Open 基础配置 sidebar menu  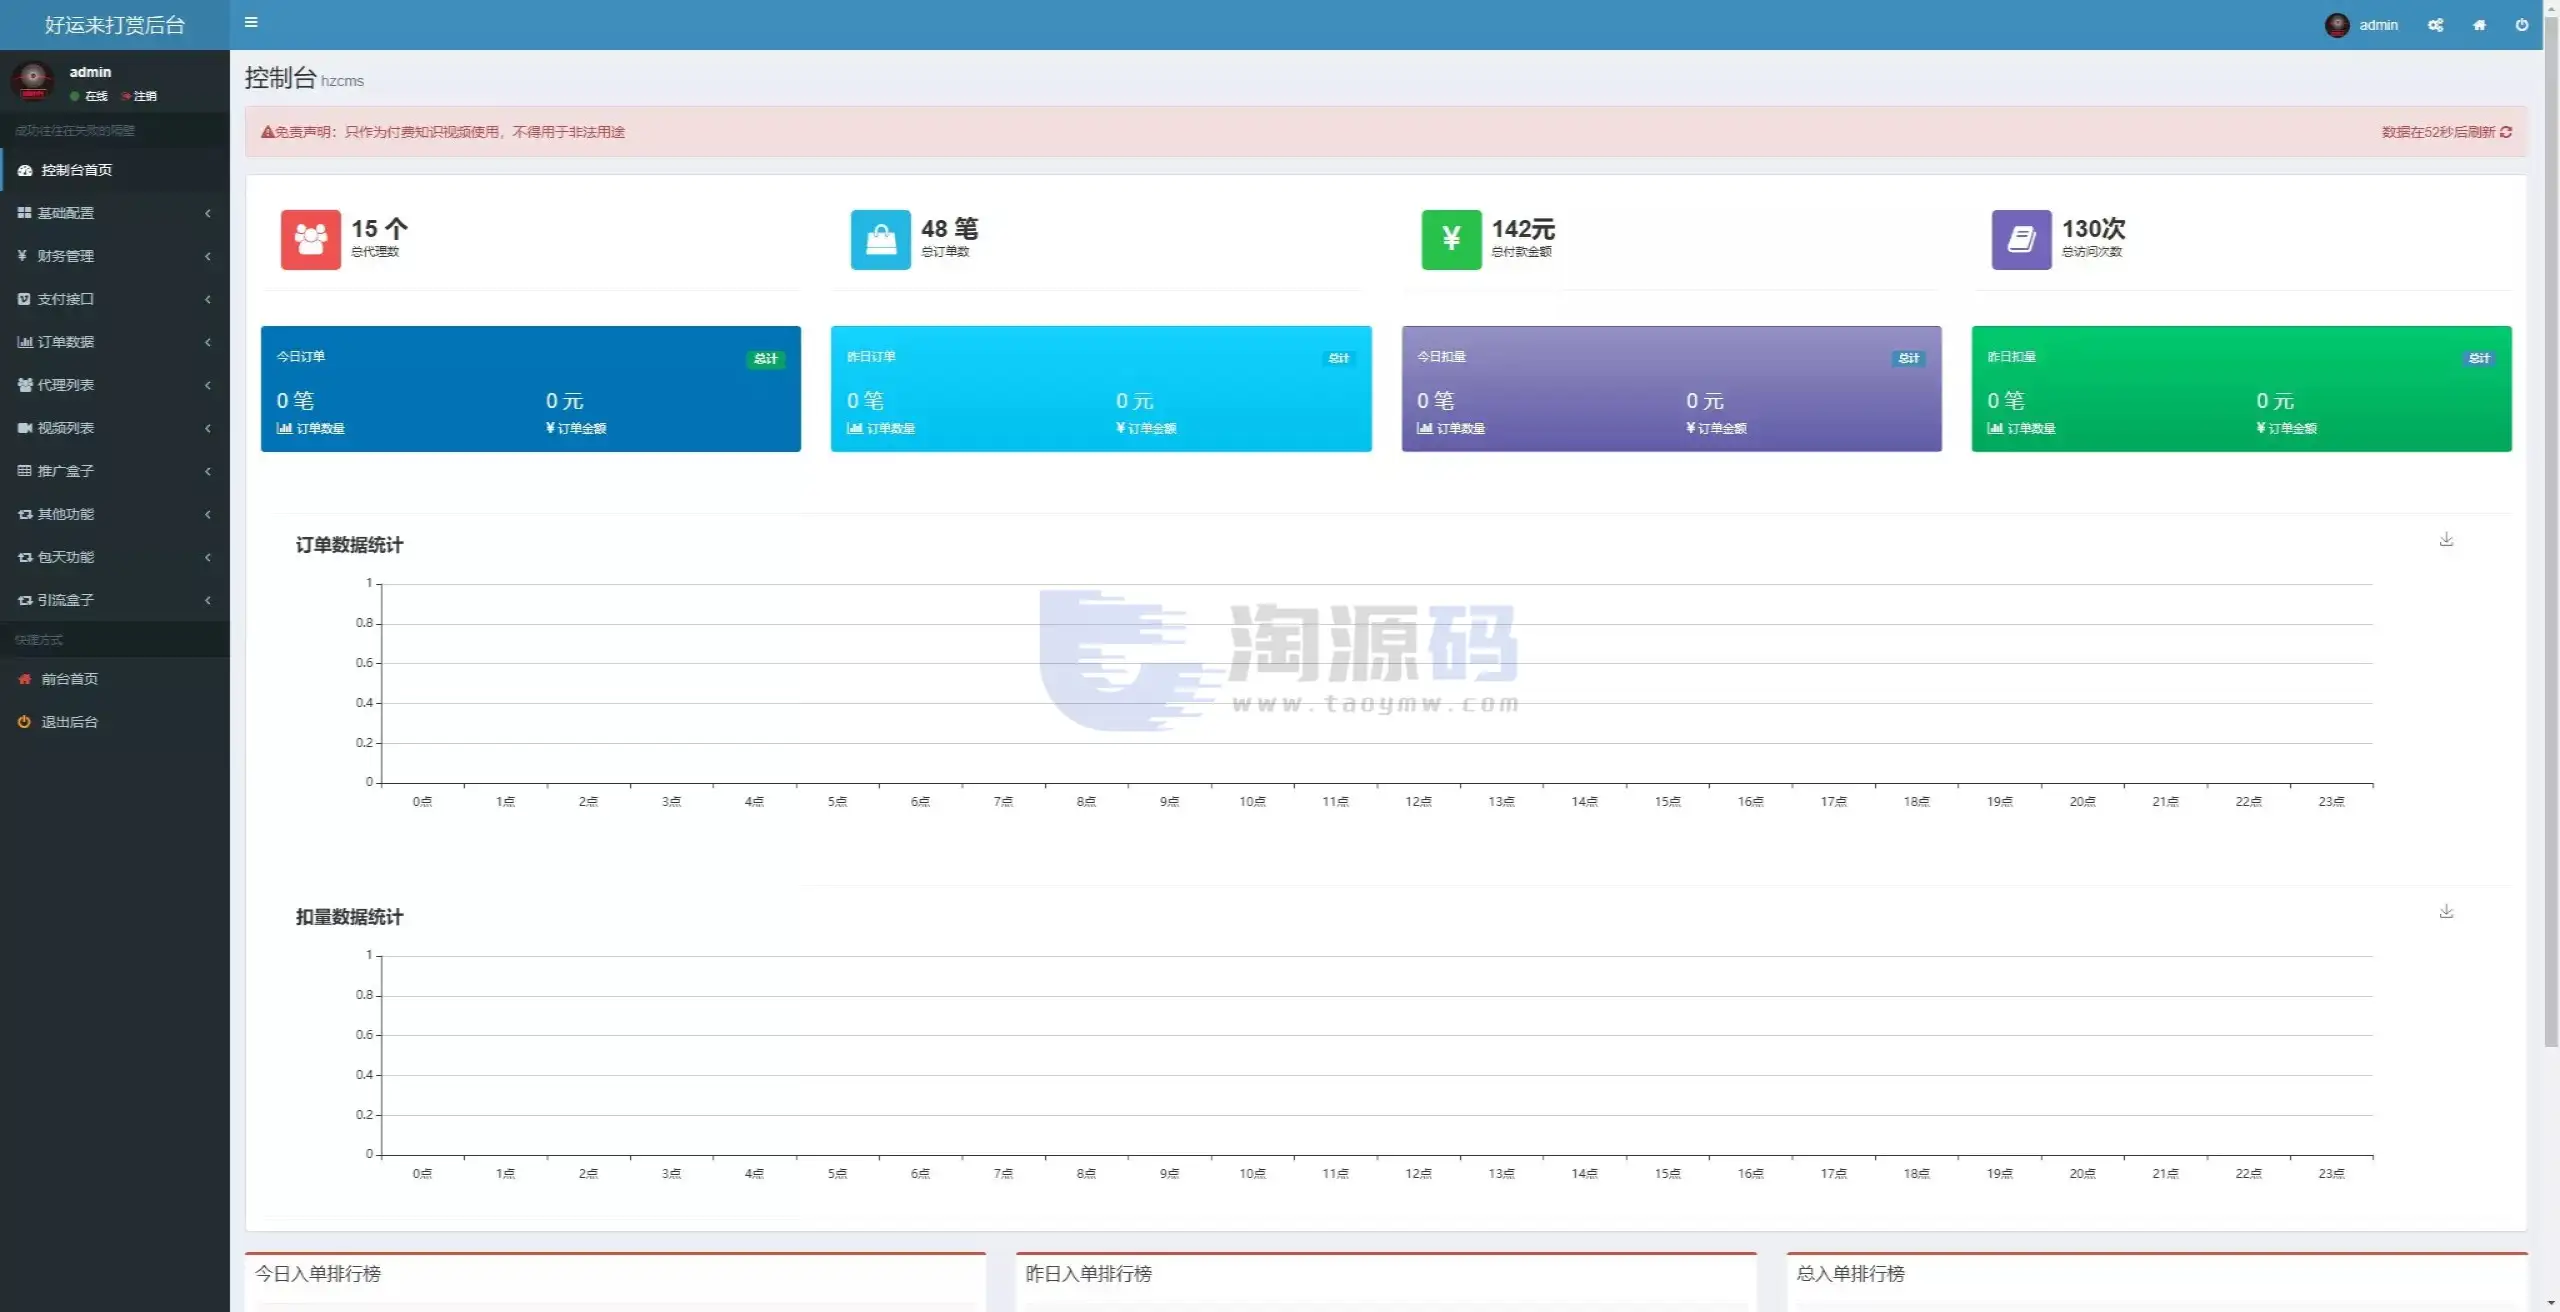(x=115, y=213)
